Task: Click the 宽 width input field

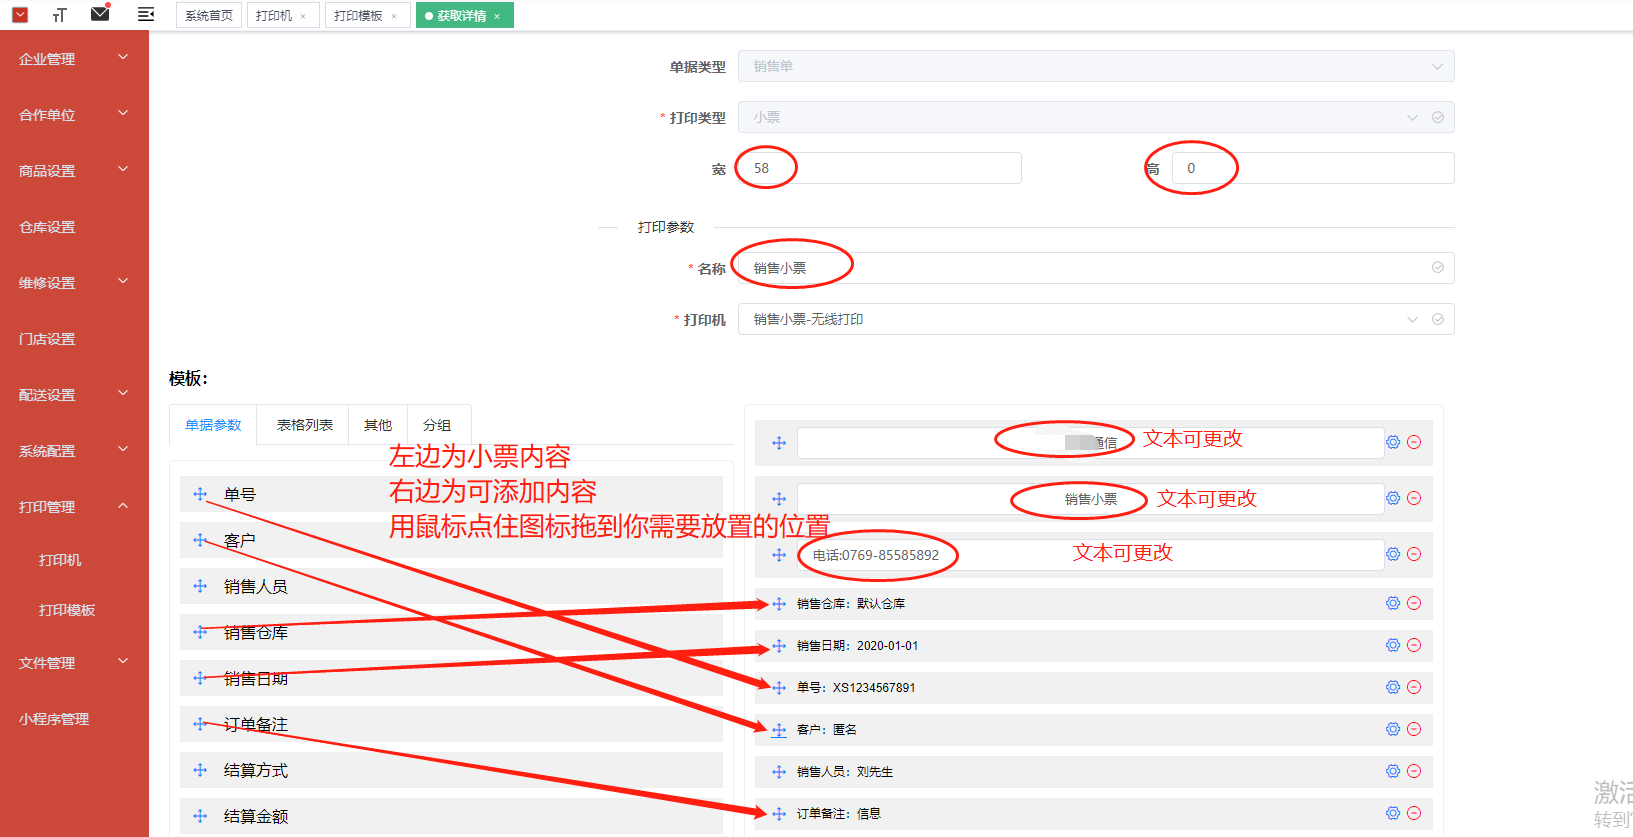Action: pos(880,168)
